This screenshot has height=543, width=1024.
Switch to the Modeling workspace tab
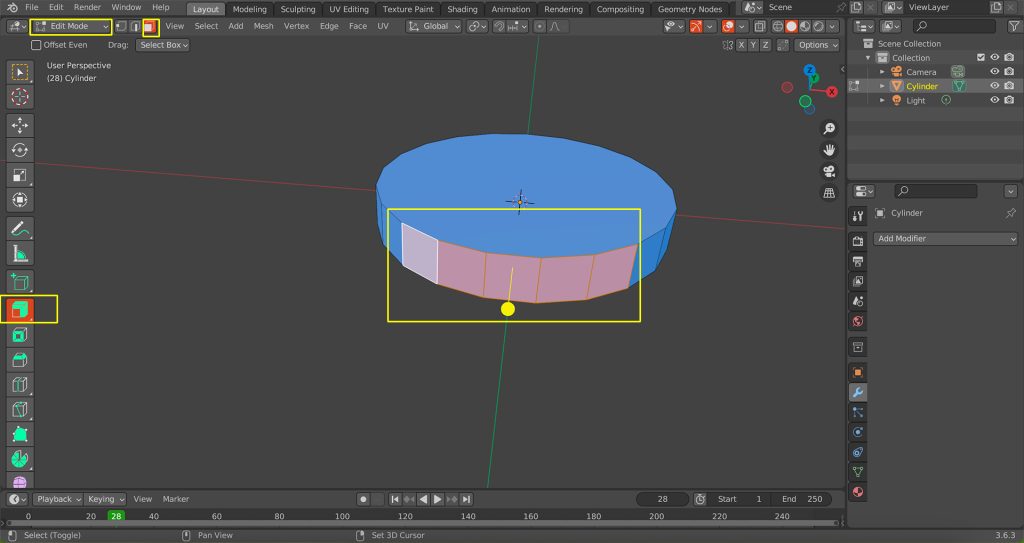coord(249,9)
